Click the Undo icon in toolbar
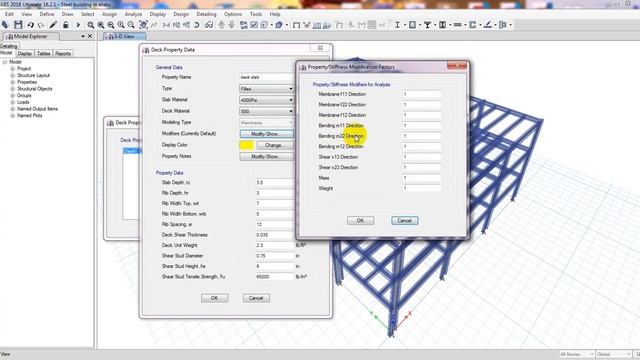 point(31,25)
